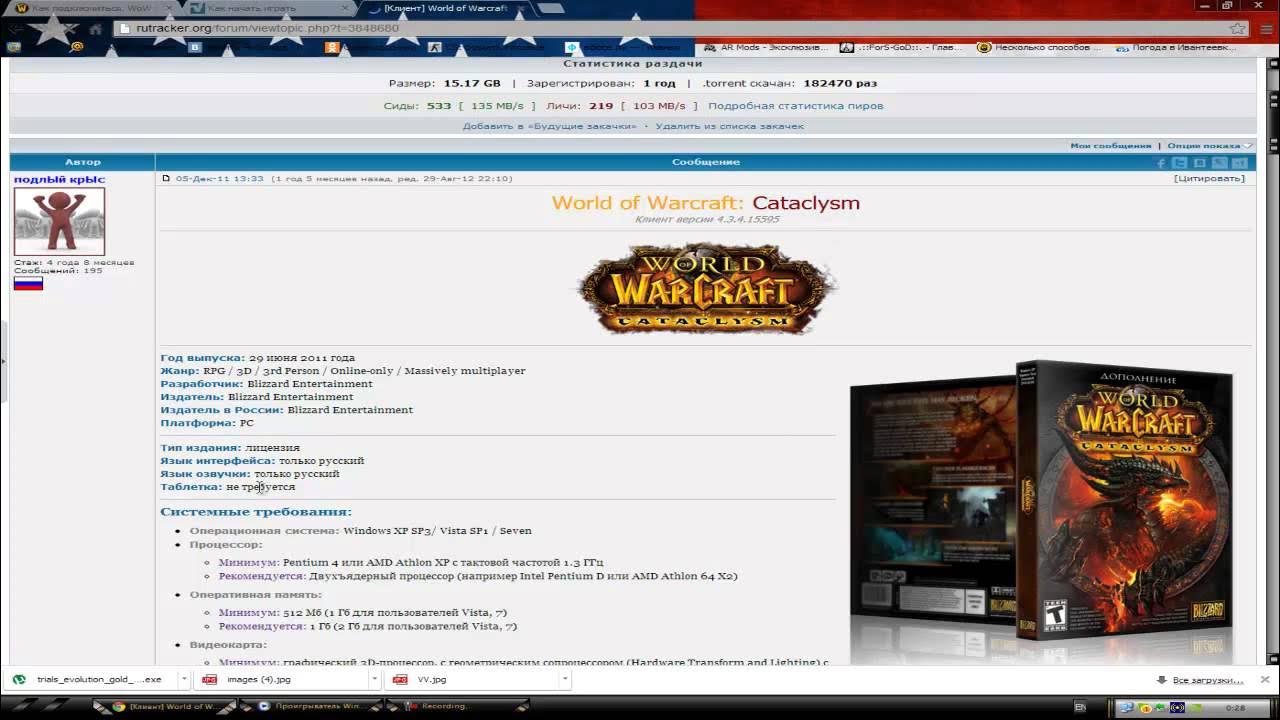This screenshot has height=720, width=1280.
Task: Click the bookmark star in address bar
Action: coord(1238,28)
